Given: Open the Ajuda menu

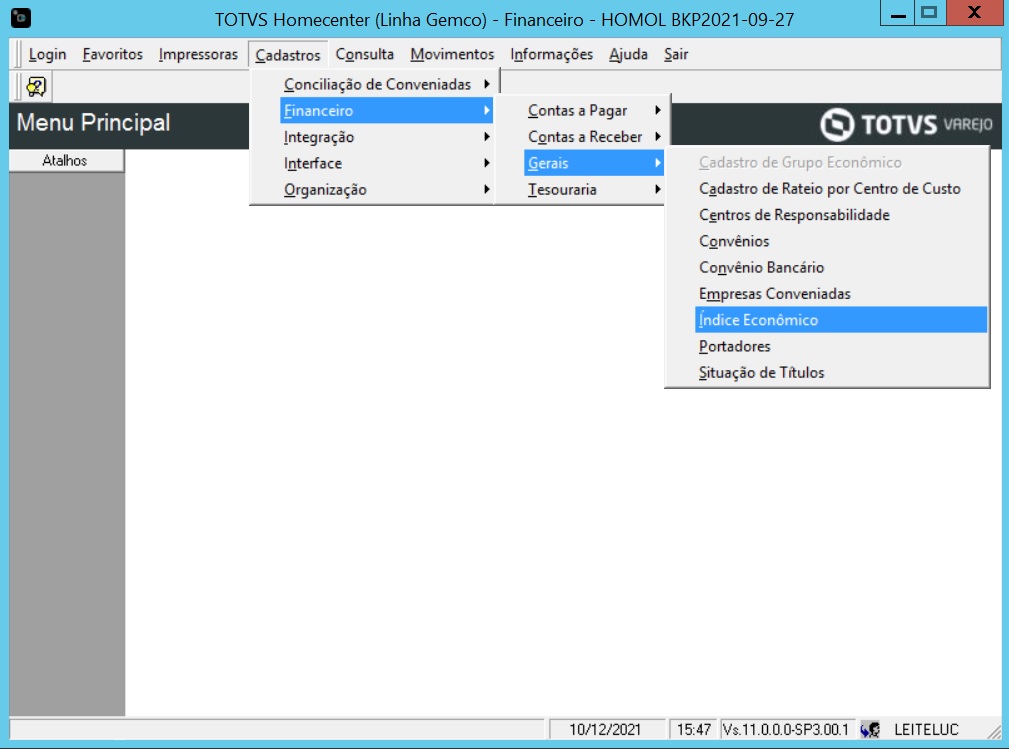Looking at the screenshot, I should 629,55.
